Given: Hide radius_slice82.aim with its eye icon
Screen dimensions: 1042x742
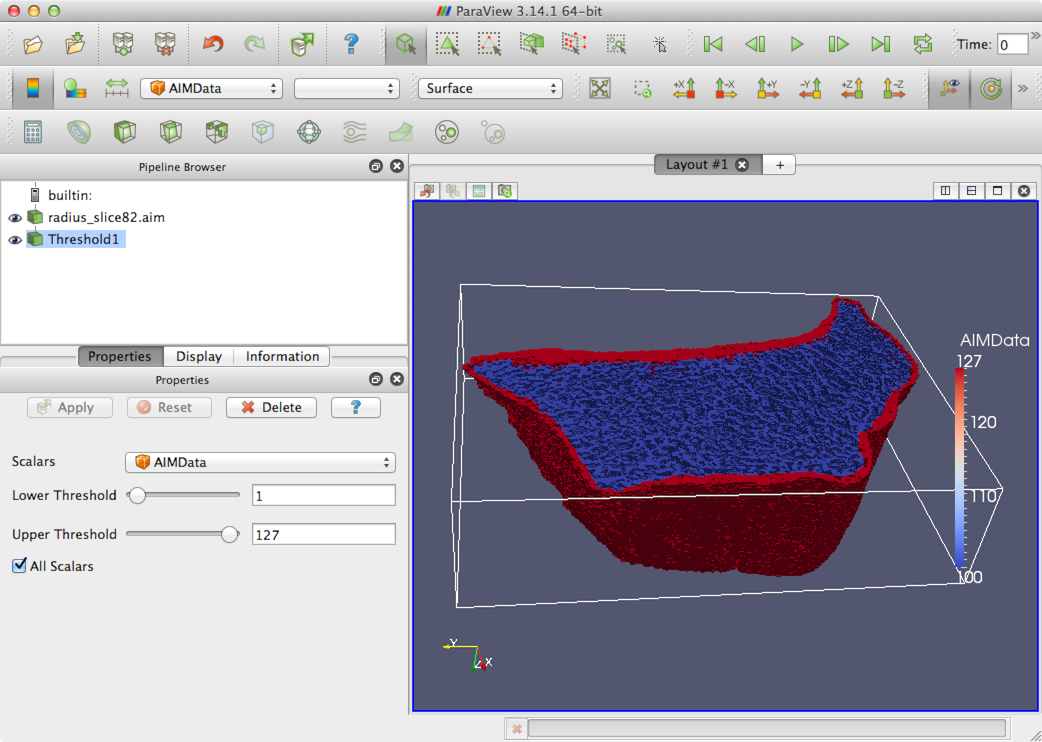Looking at the screenshot, I should pyautogui.click(x=15, y=218).
